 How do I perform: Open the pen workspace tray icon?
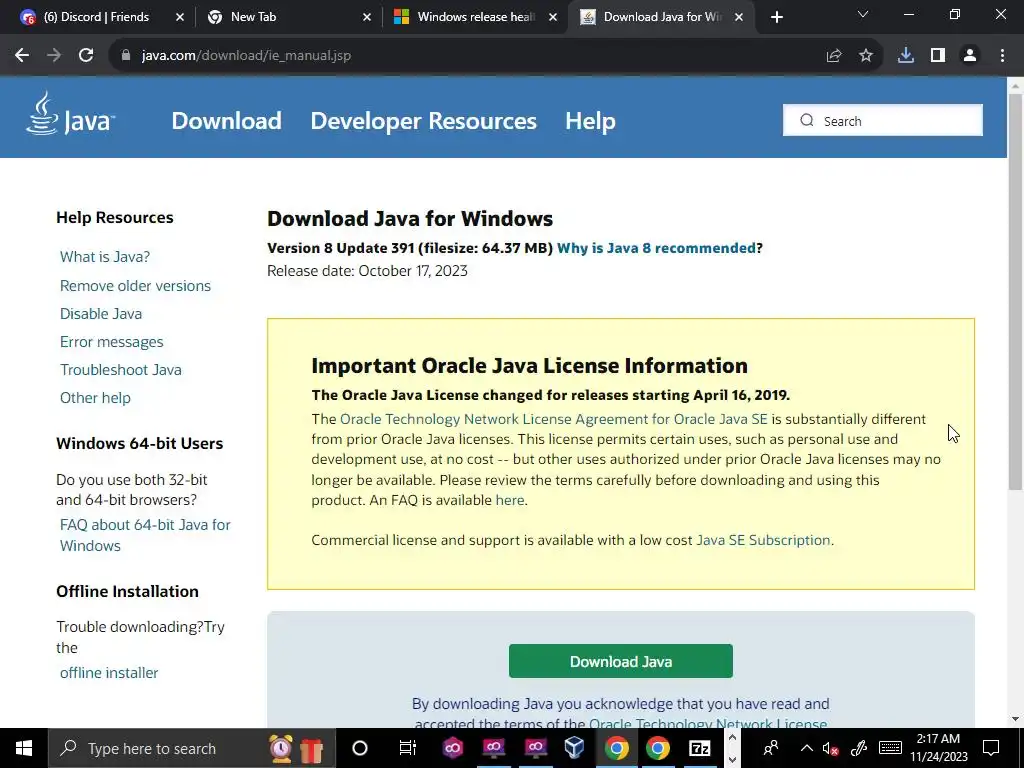coord(859,748)
